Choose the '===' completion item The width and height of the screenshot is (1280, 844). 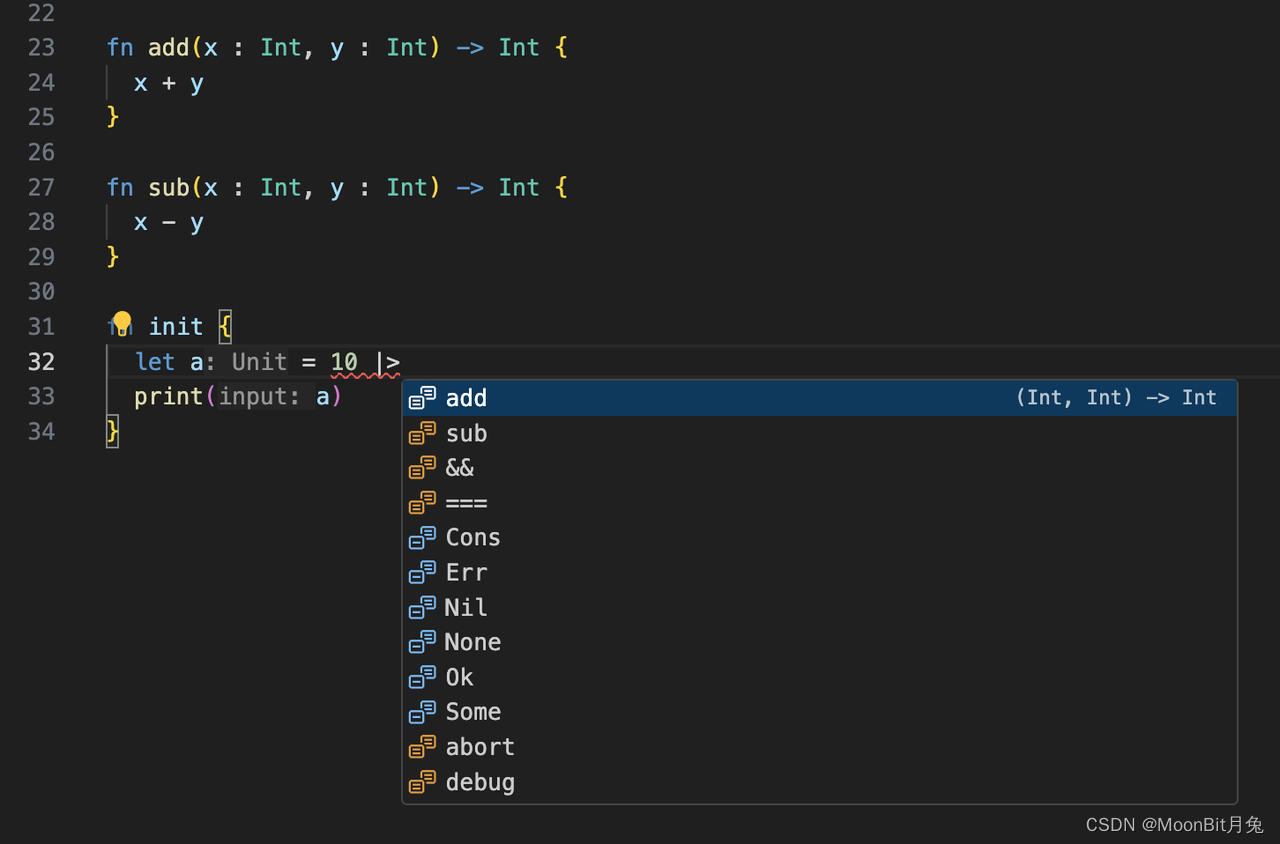coord(819,503)
